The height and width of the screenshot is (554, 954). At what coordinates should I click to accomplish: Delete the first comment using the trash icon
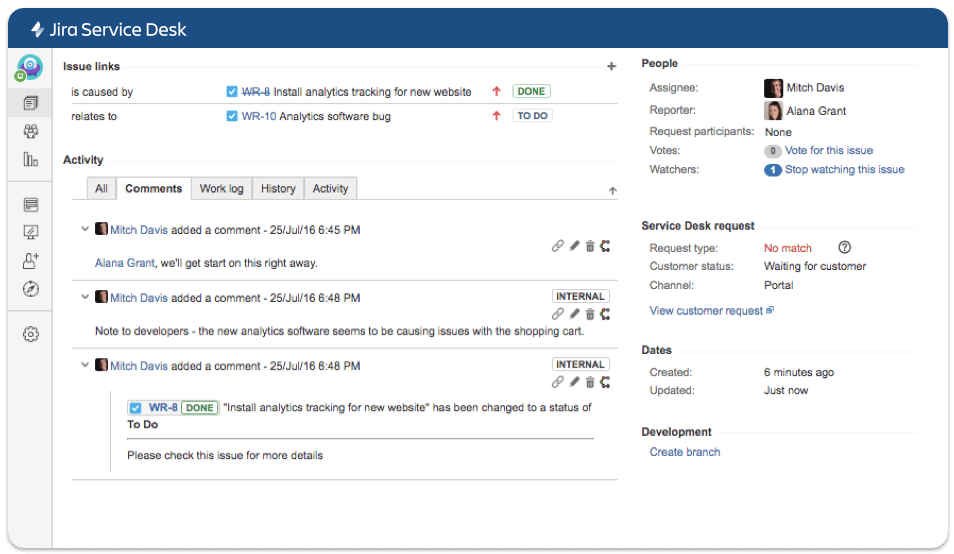click(x=590, y=246)
